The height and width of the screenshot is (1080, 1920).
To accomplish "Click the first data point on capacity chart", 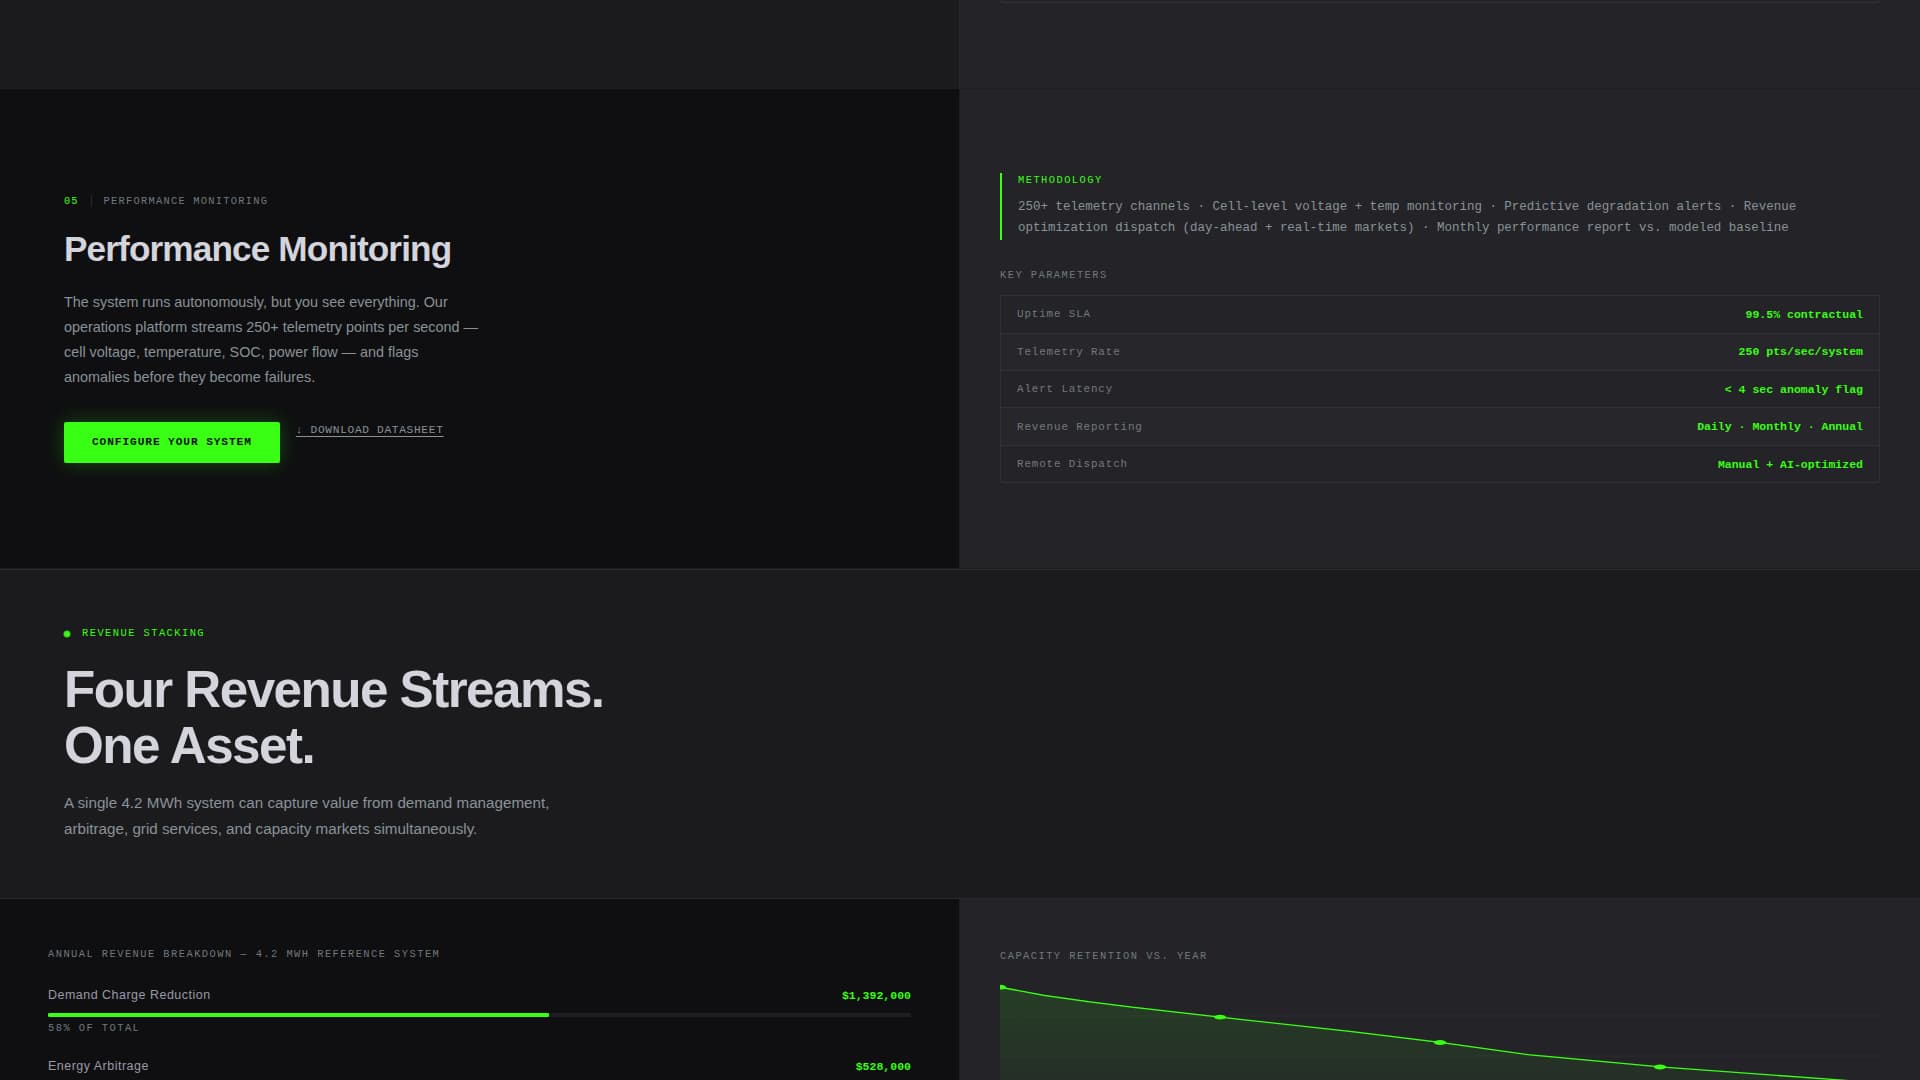I will (x=1002, y=987).
